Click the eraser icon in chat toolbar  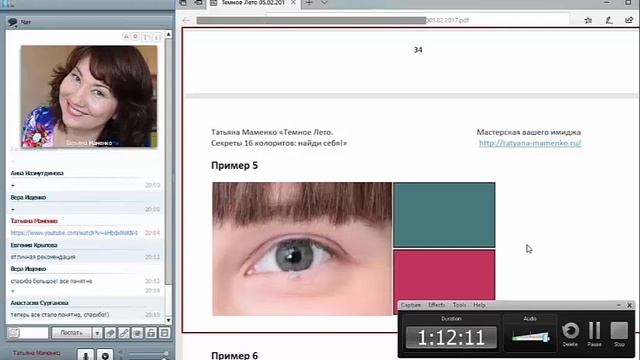110,333
